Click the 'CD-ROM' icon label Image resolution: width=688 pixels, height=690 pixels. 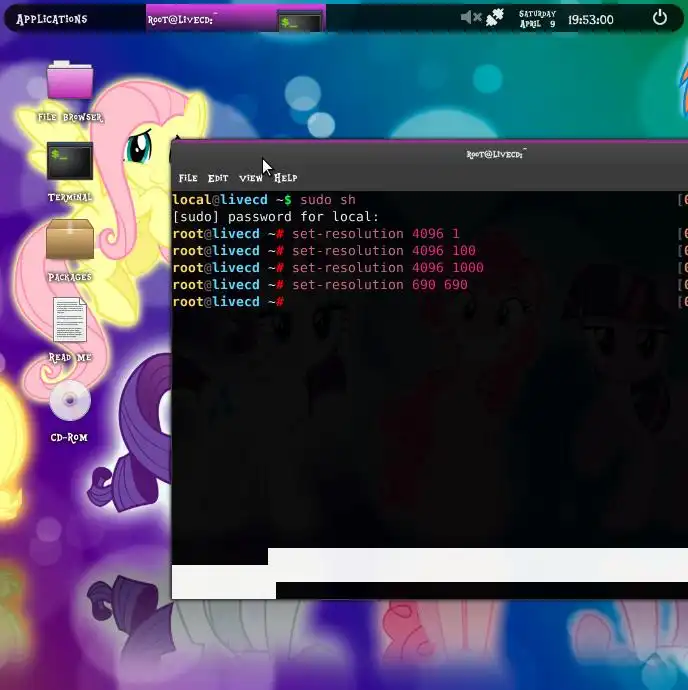point(69,437)
